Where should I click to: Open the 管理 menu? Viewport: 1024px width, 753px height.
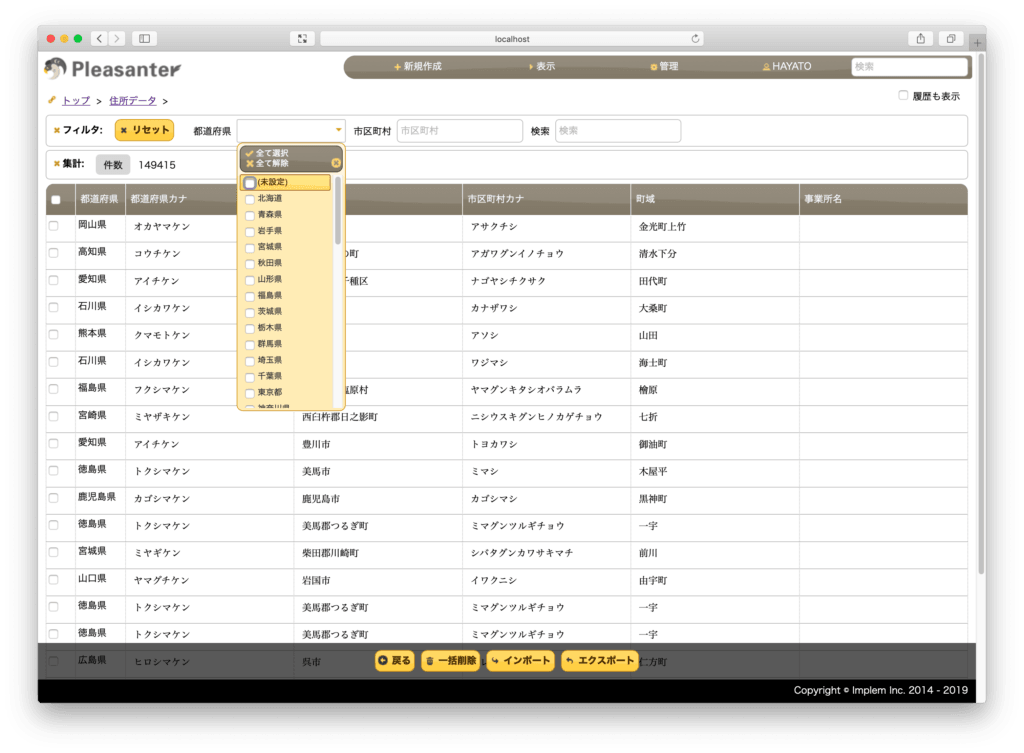click(x=664, y=66)
